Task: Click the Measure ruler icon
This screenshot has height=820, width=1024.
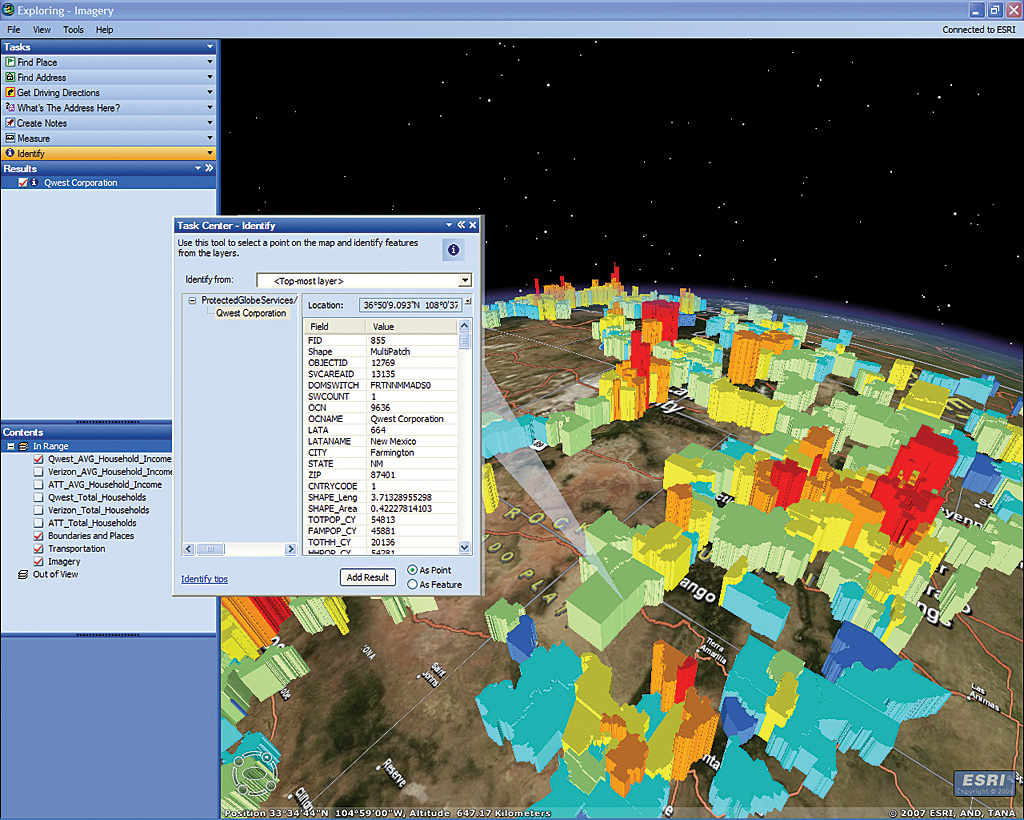Action: tap(10, 138)
